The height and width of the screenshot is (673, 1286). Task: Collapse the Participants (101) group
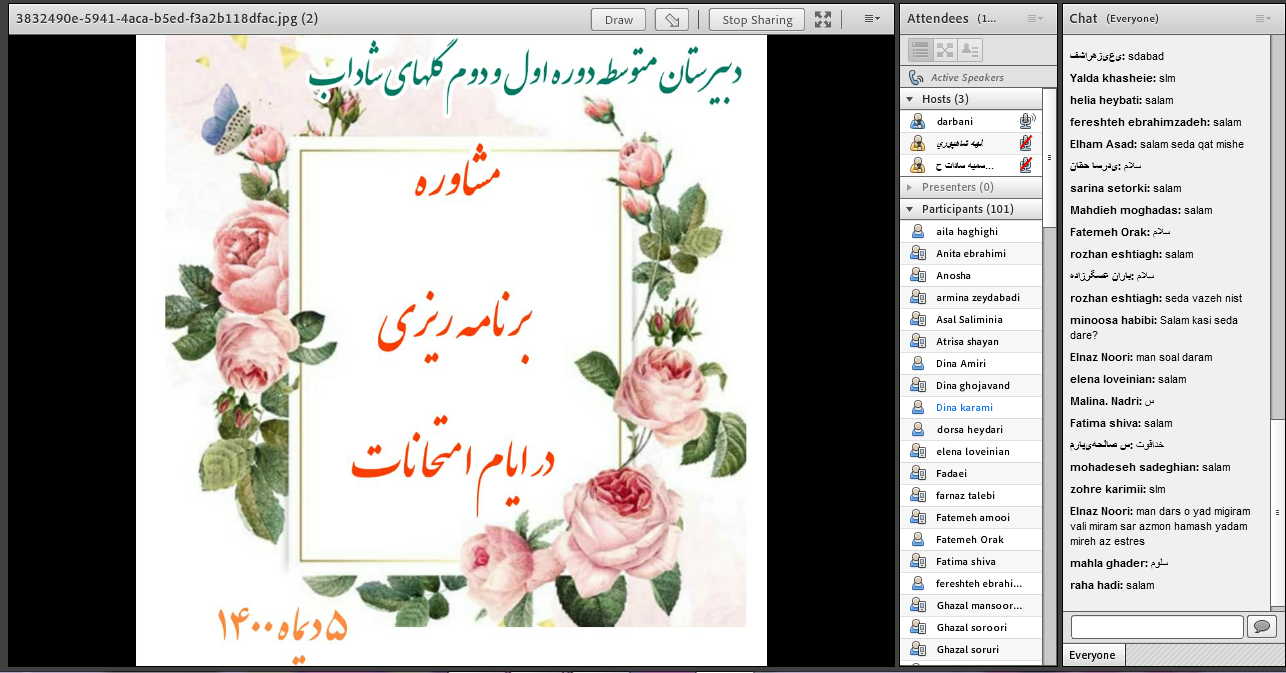[x=910, y=209]
